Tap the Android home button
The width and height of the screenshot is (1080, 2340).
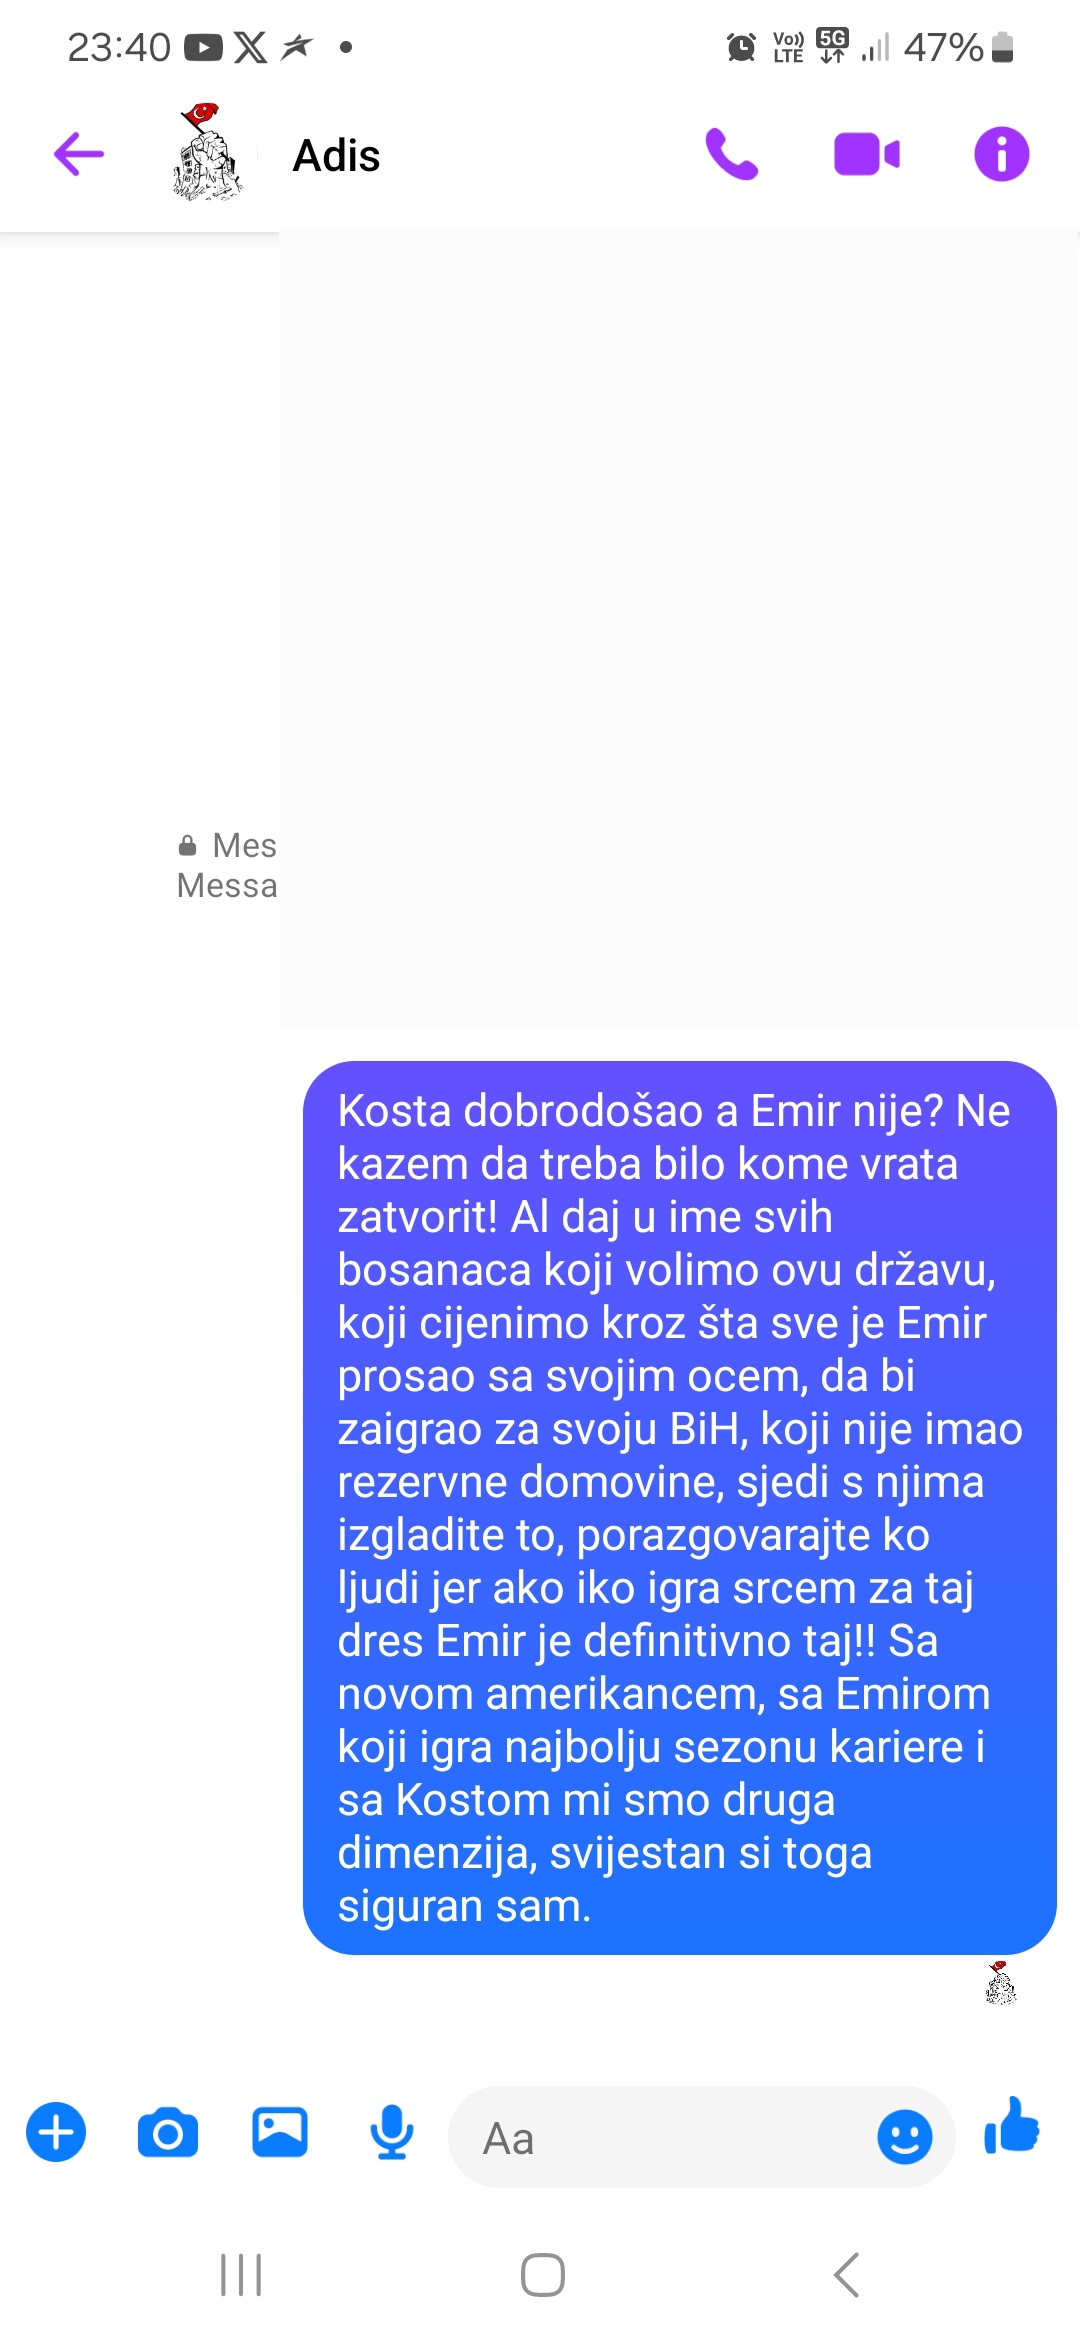point(543,2275)
